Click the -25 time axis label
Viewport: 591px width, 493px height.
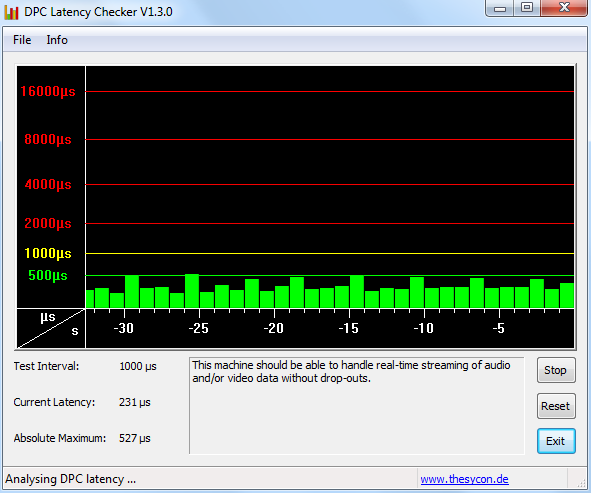pyautogui.click(x=199, y=328)
